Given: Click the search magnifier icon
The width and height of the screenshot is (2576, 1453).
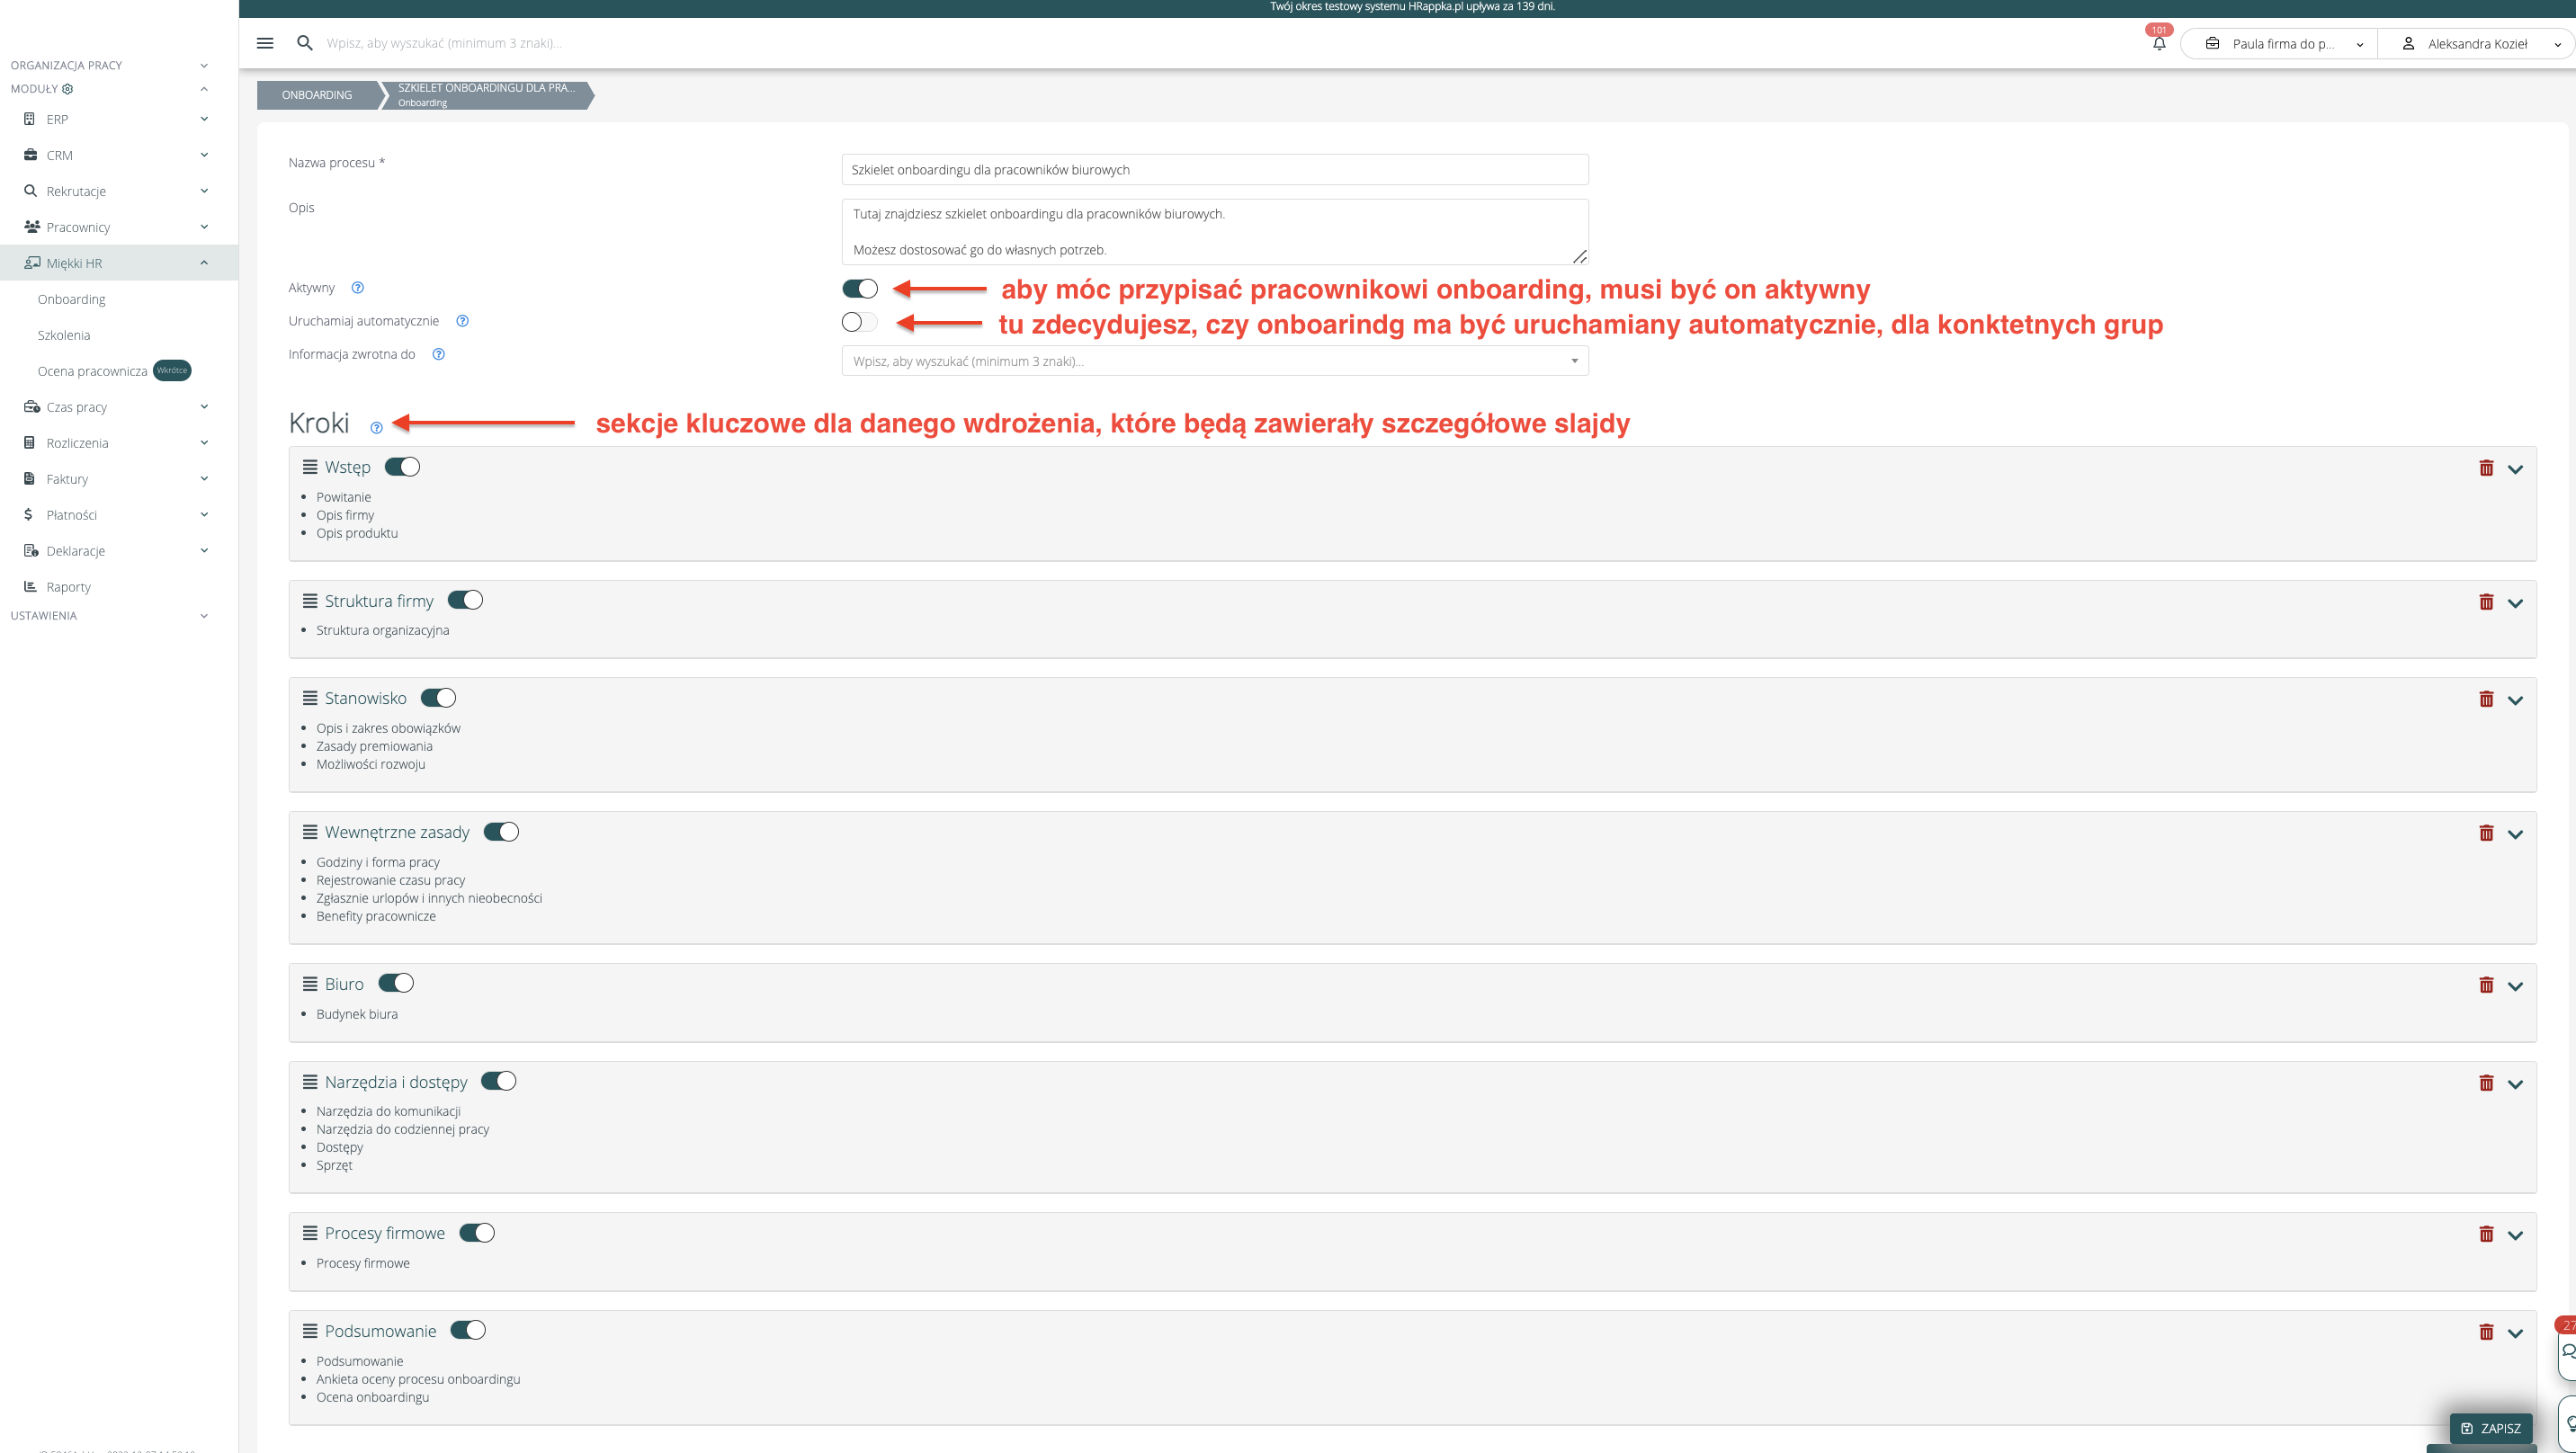Looking at the screenshot, I should [305, 43].
